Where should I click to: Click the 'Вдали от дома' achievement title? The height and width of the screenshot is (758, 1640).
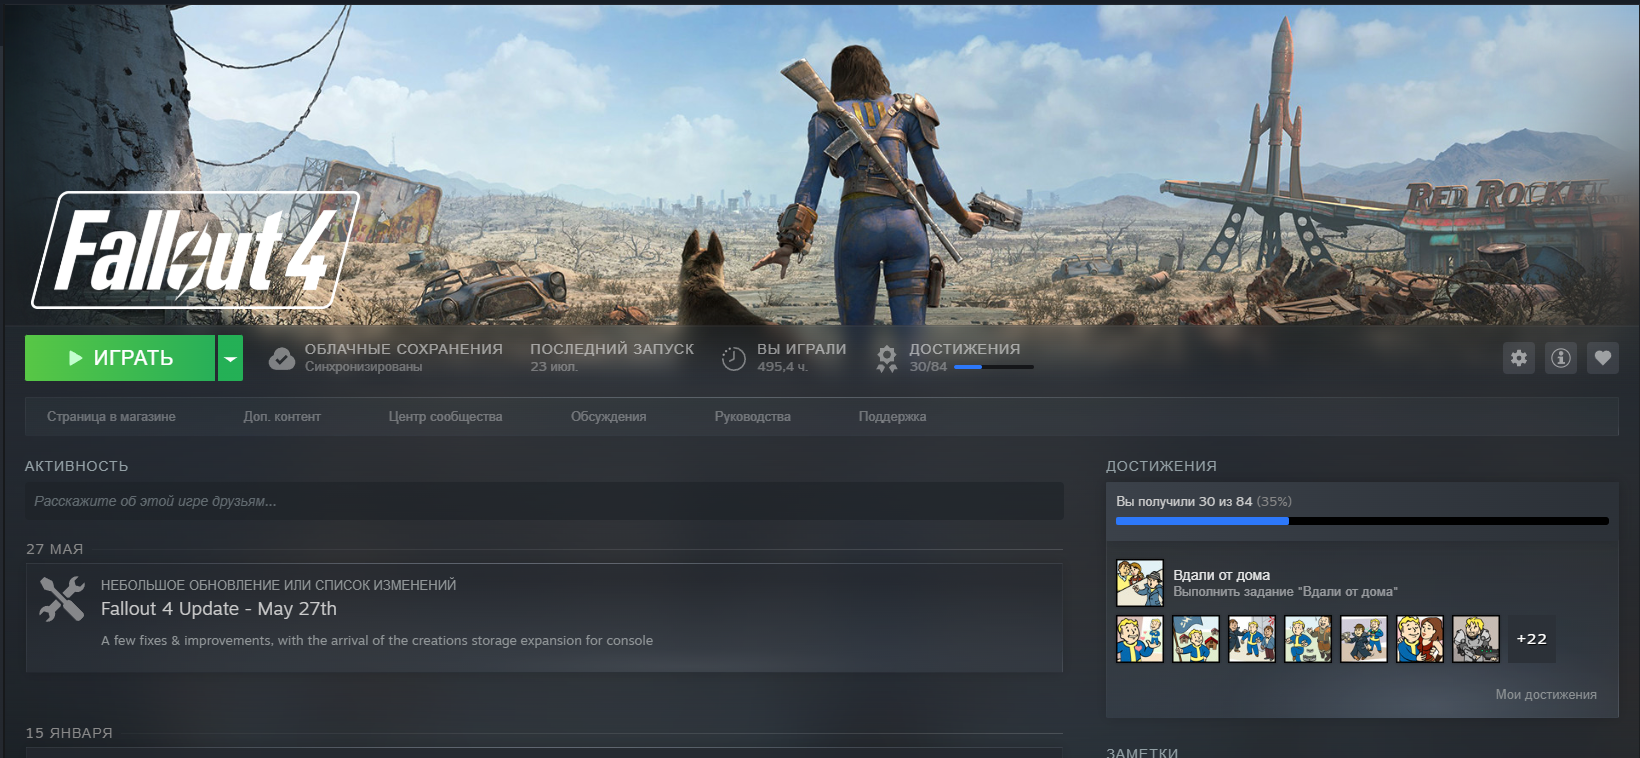1222,575
